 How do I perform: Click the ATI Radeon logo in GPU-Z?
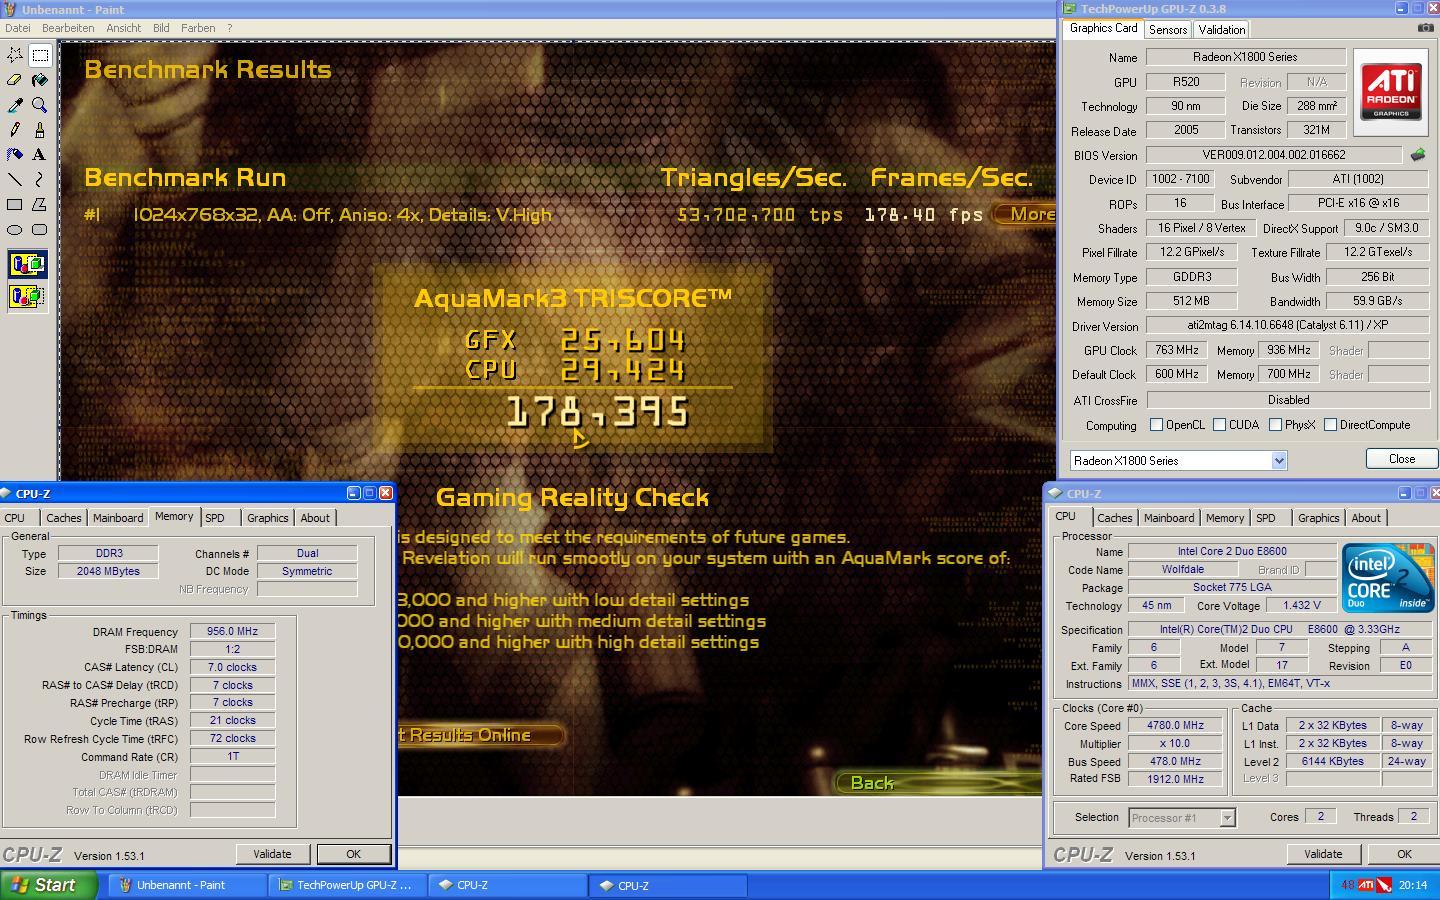1391,92
